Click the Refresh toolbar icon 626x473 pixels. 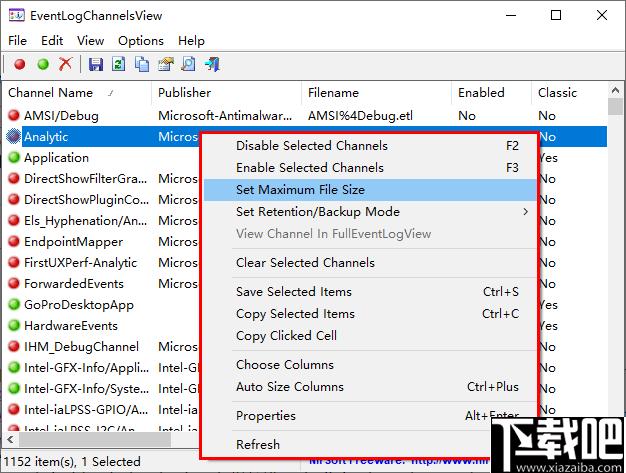pyautogui.click(x=119, y=64)
